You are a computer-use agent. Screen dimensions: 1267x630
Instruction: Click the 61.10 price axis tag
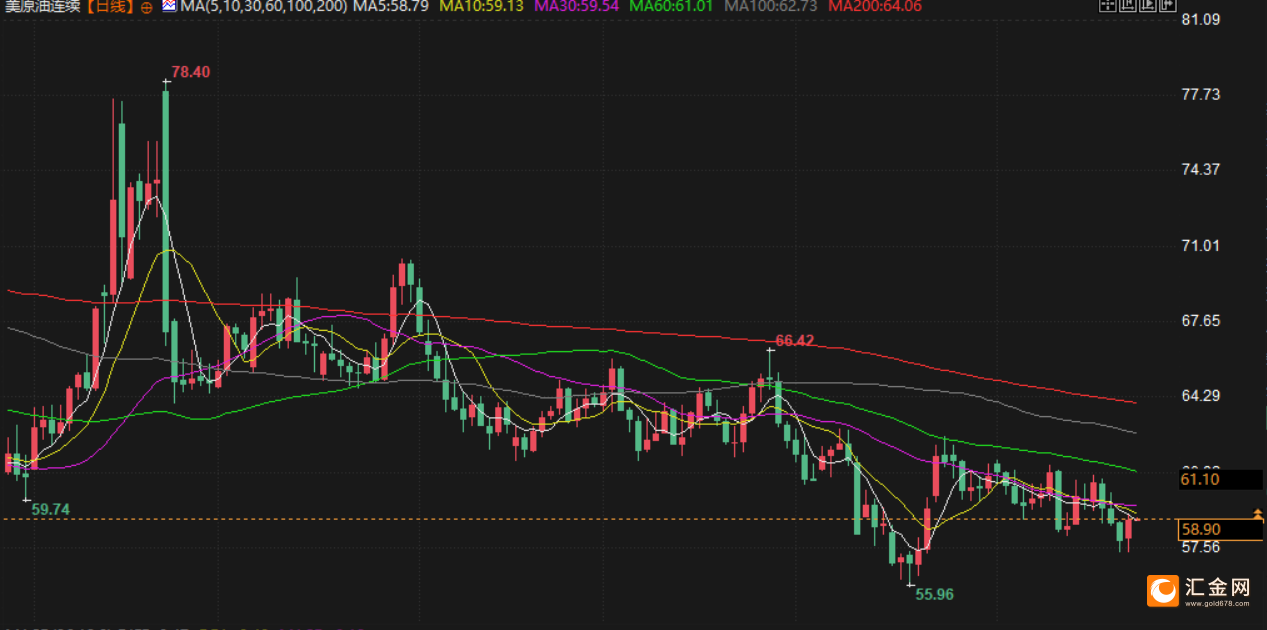1219,480
